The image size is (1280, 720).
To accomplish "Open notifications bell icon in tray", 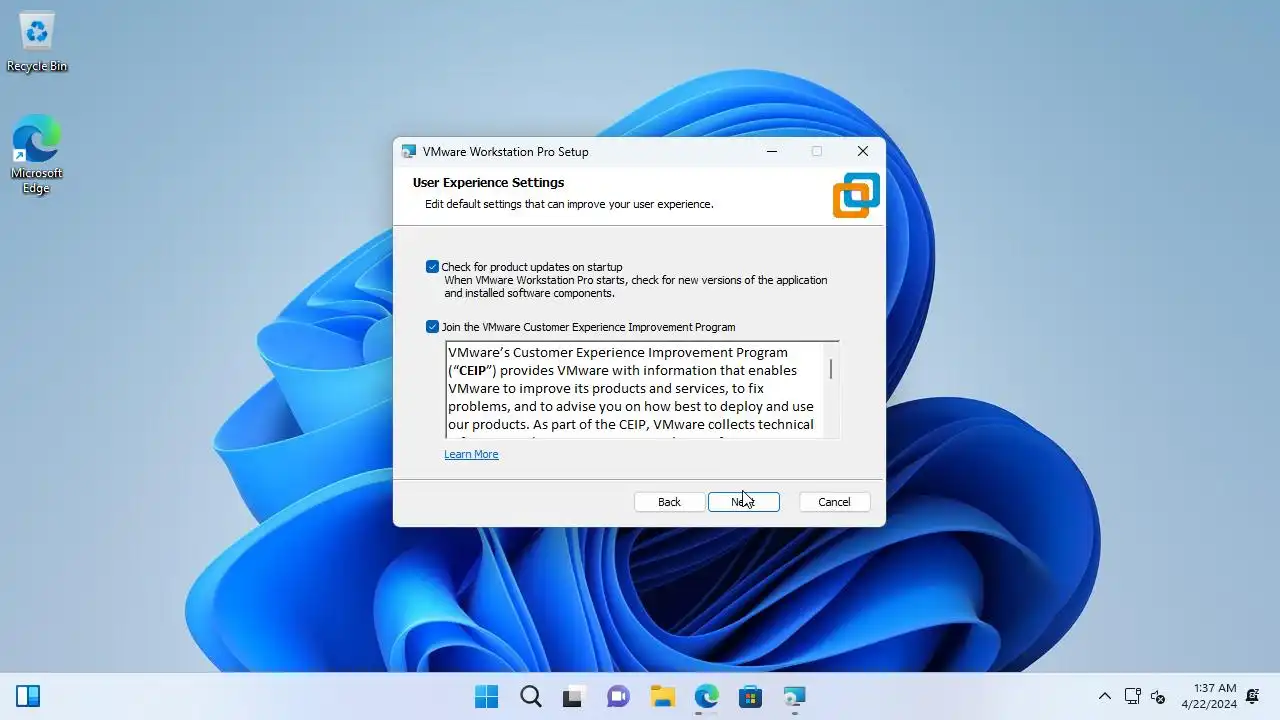I will coord(1252,696).
